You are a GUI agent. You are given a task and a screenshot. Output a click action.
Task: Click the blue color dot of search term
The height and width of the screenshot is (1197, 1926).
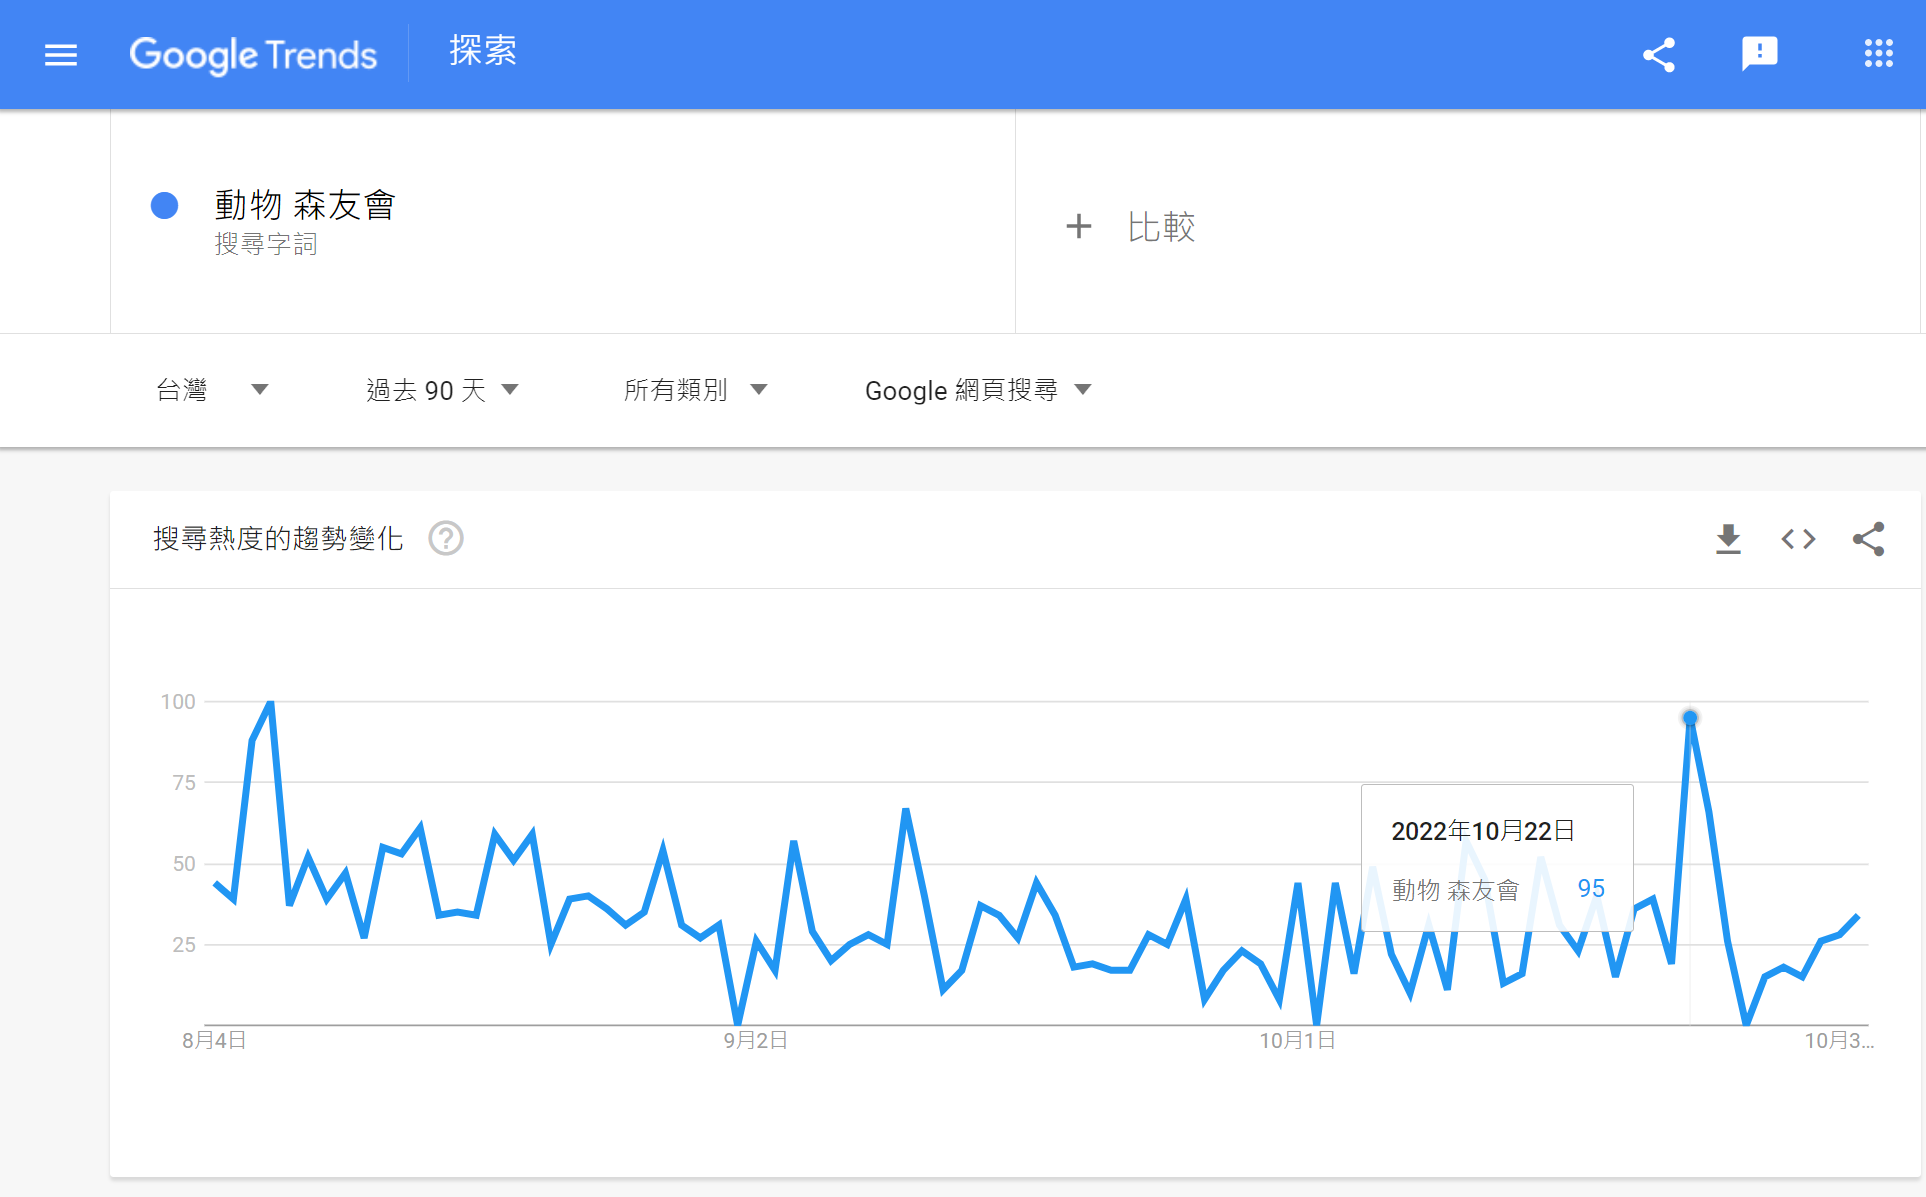pyautogui.click(x=164, y=205)
